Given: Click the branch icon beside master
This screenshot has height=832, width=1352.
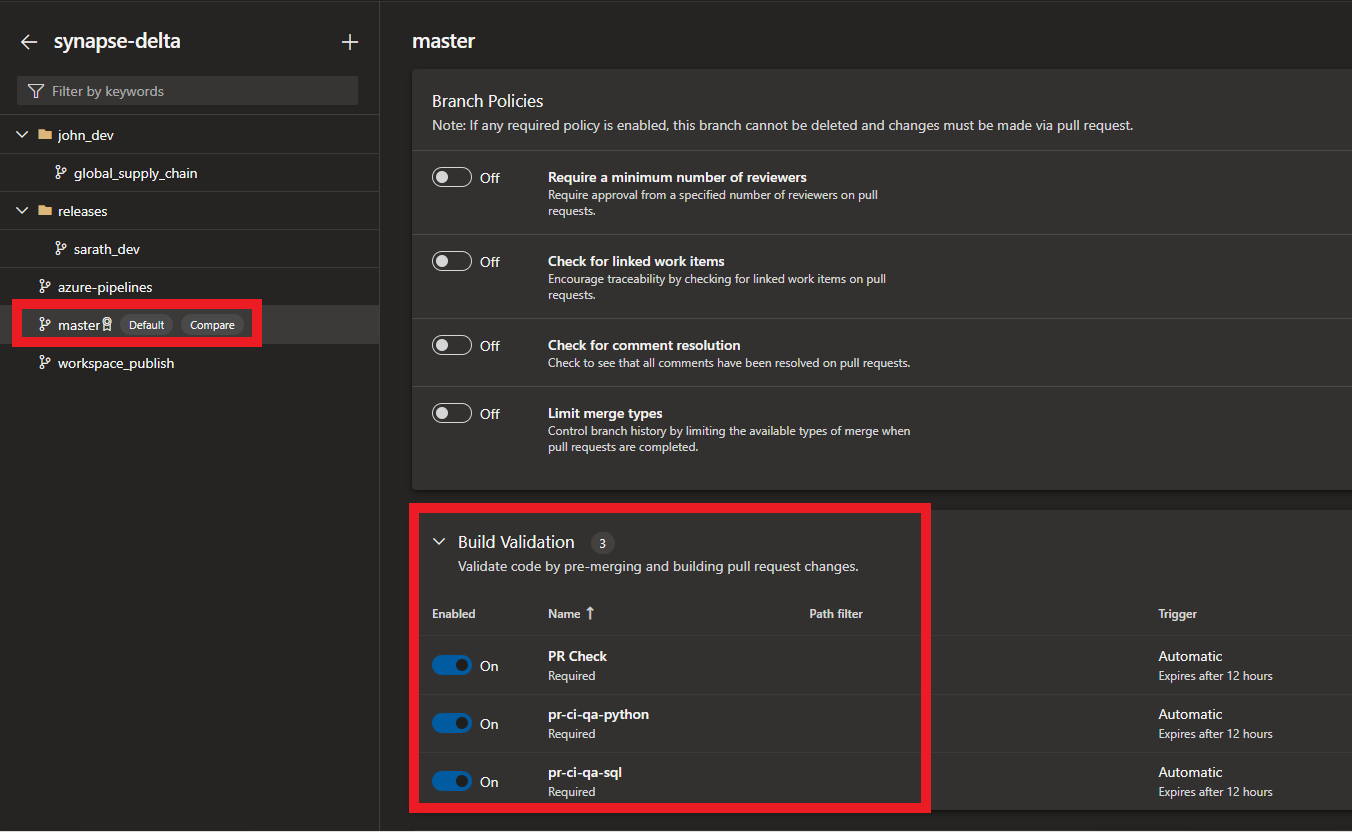Looking at the screenshot, I should coord(44,325).
